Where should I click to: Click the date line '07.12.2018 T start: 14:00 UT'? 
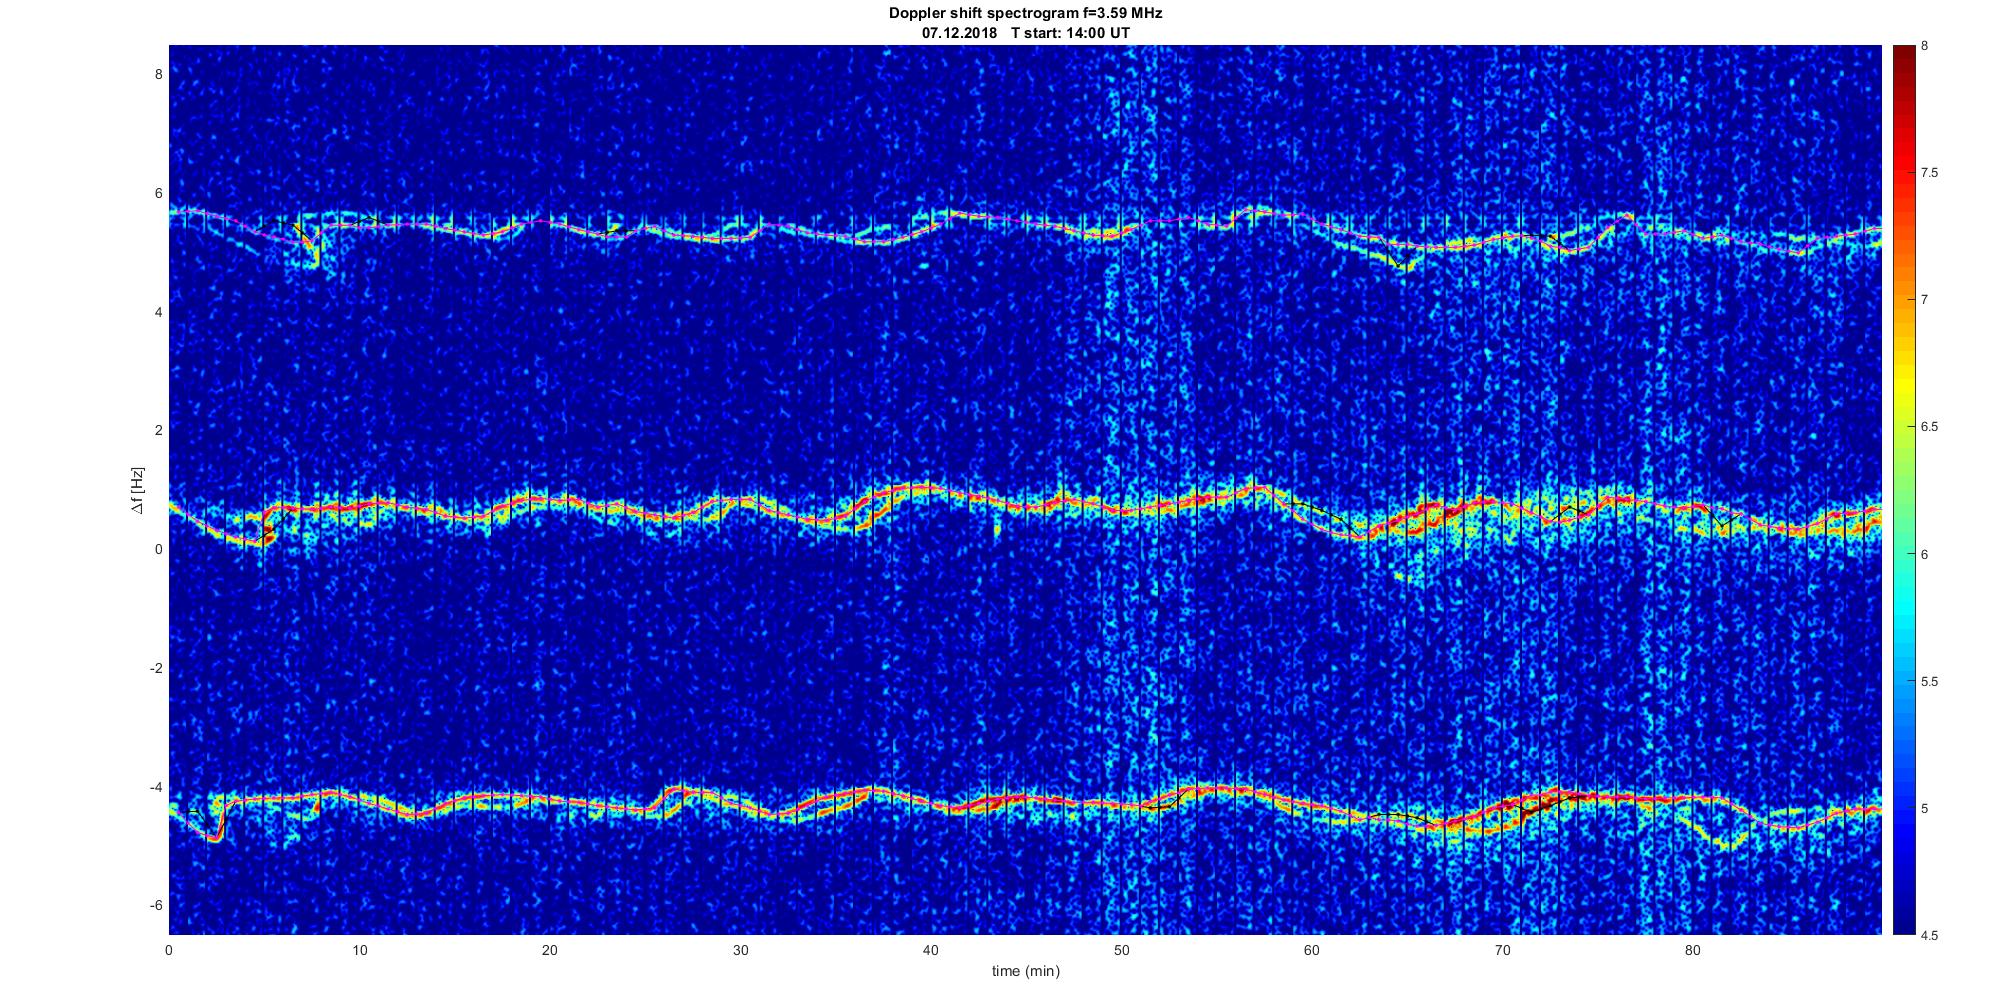tap(1025, 33)
